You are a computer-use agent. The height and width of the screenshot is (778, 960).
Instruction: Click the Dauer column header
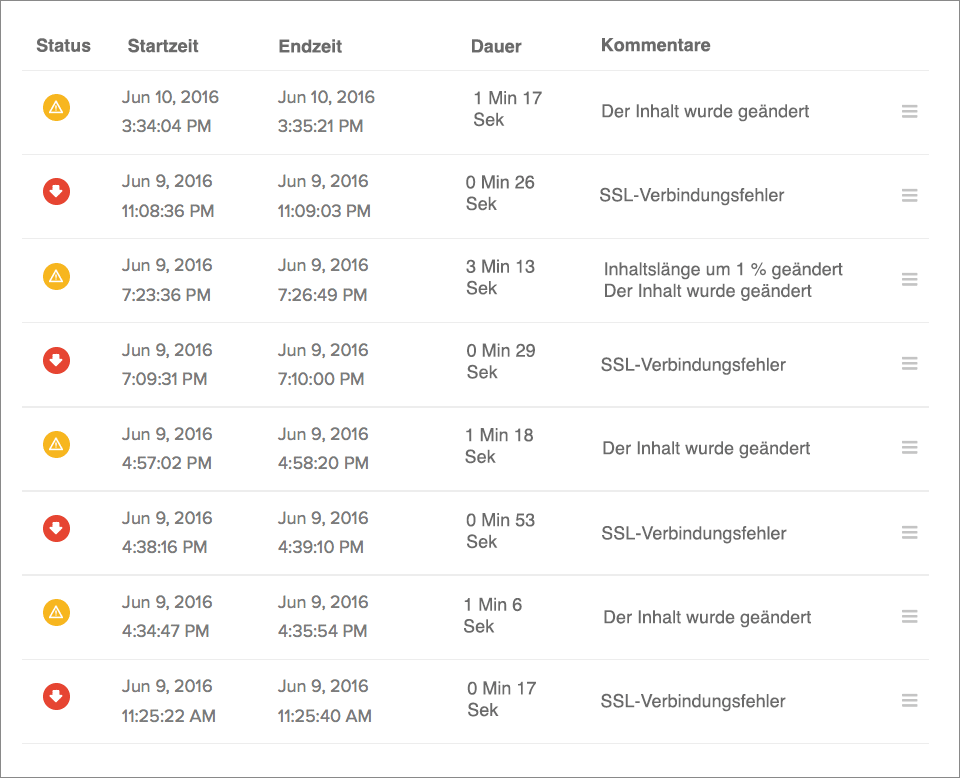[x=496, y=46]
